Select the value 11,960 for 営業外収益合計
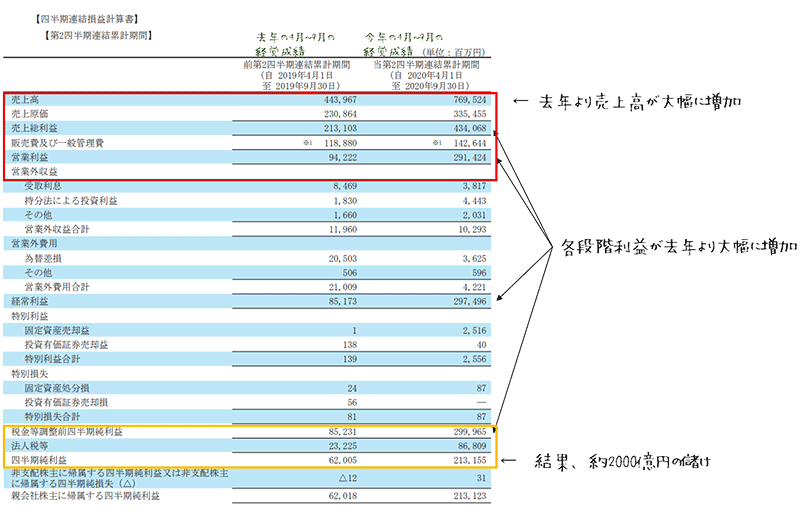 click(x=343, y=229)
